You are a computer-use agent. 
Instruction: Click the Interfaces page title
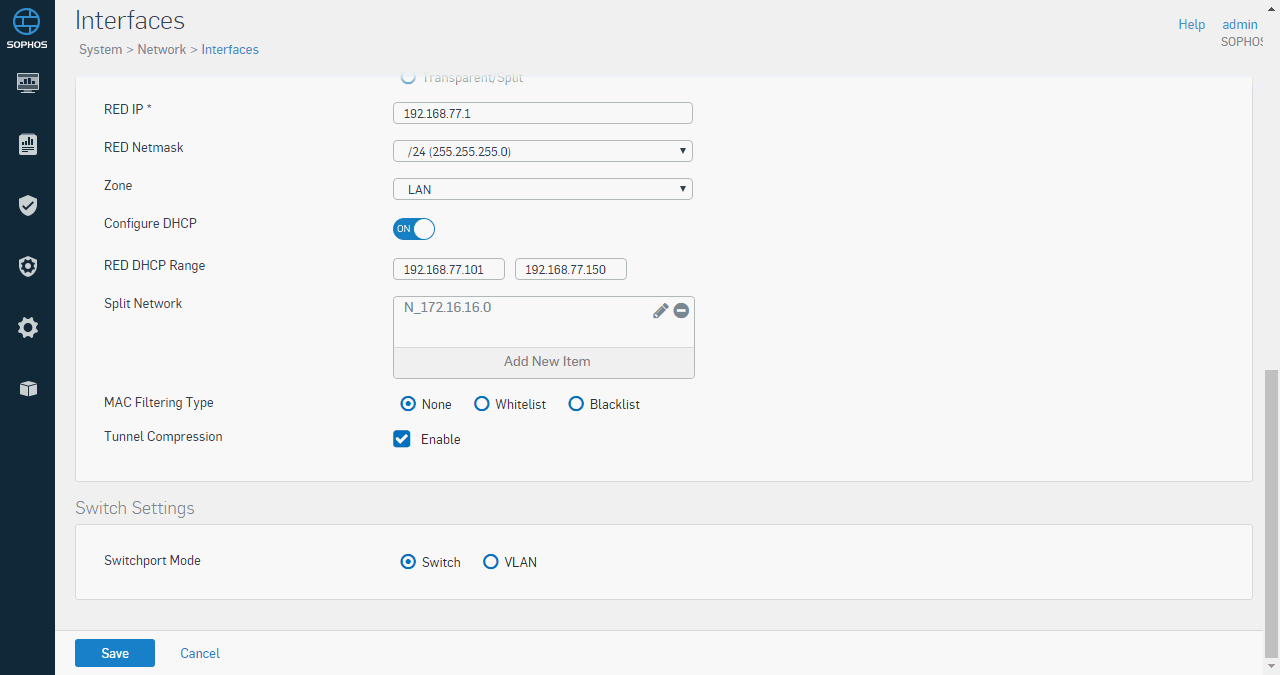130,20
